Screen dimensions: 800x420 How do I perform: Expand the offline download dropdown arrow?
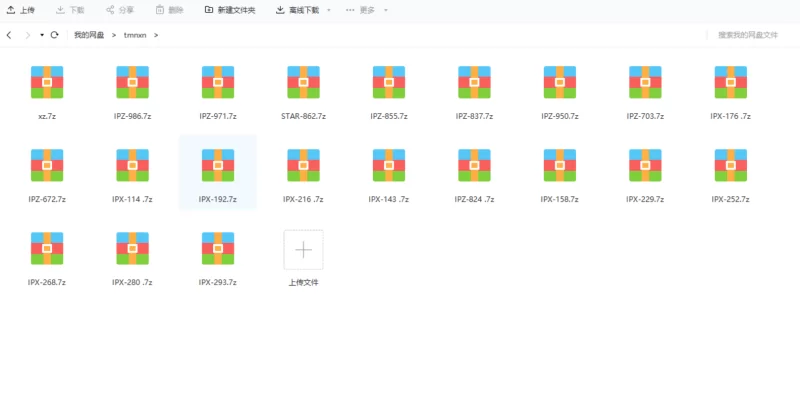tap(329, 10)
